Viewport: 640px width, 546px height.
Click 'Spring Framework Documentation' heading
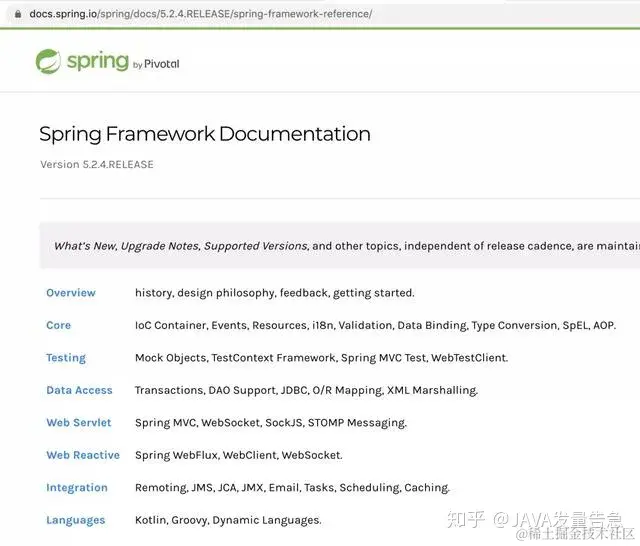[205, 134]
